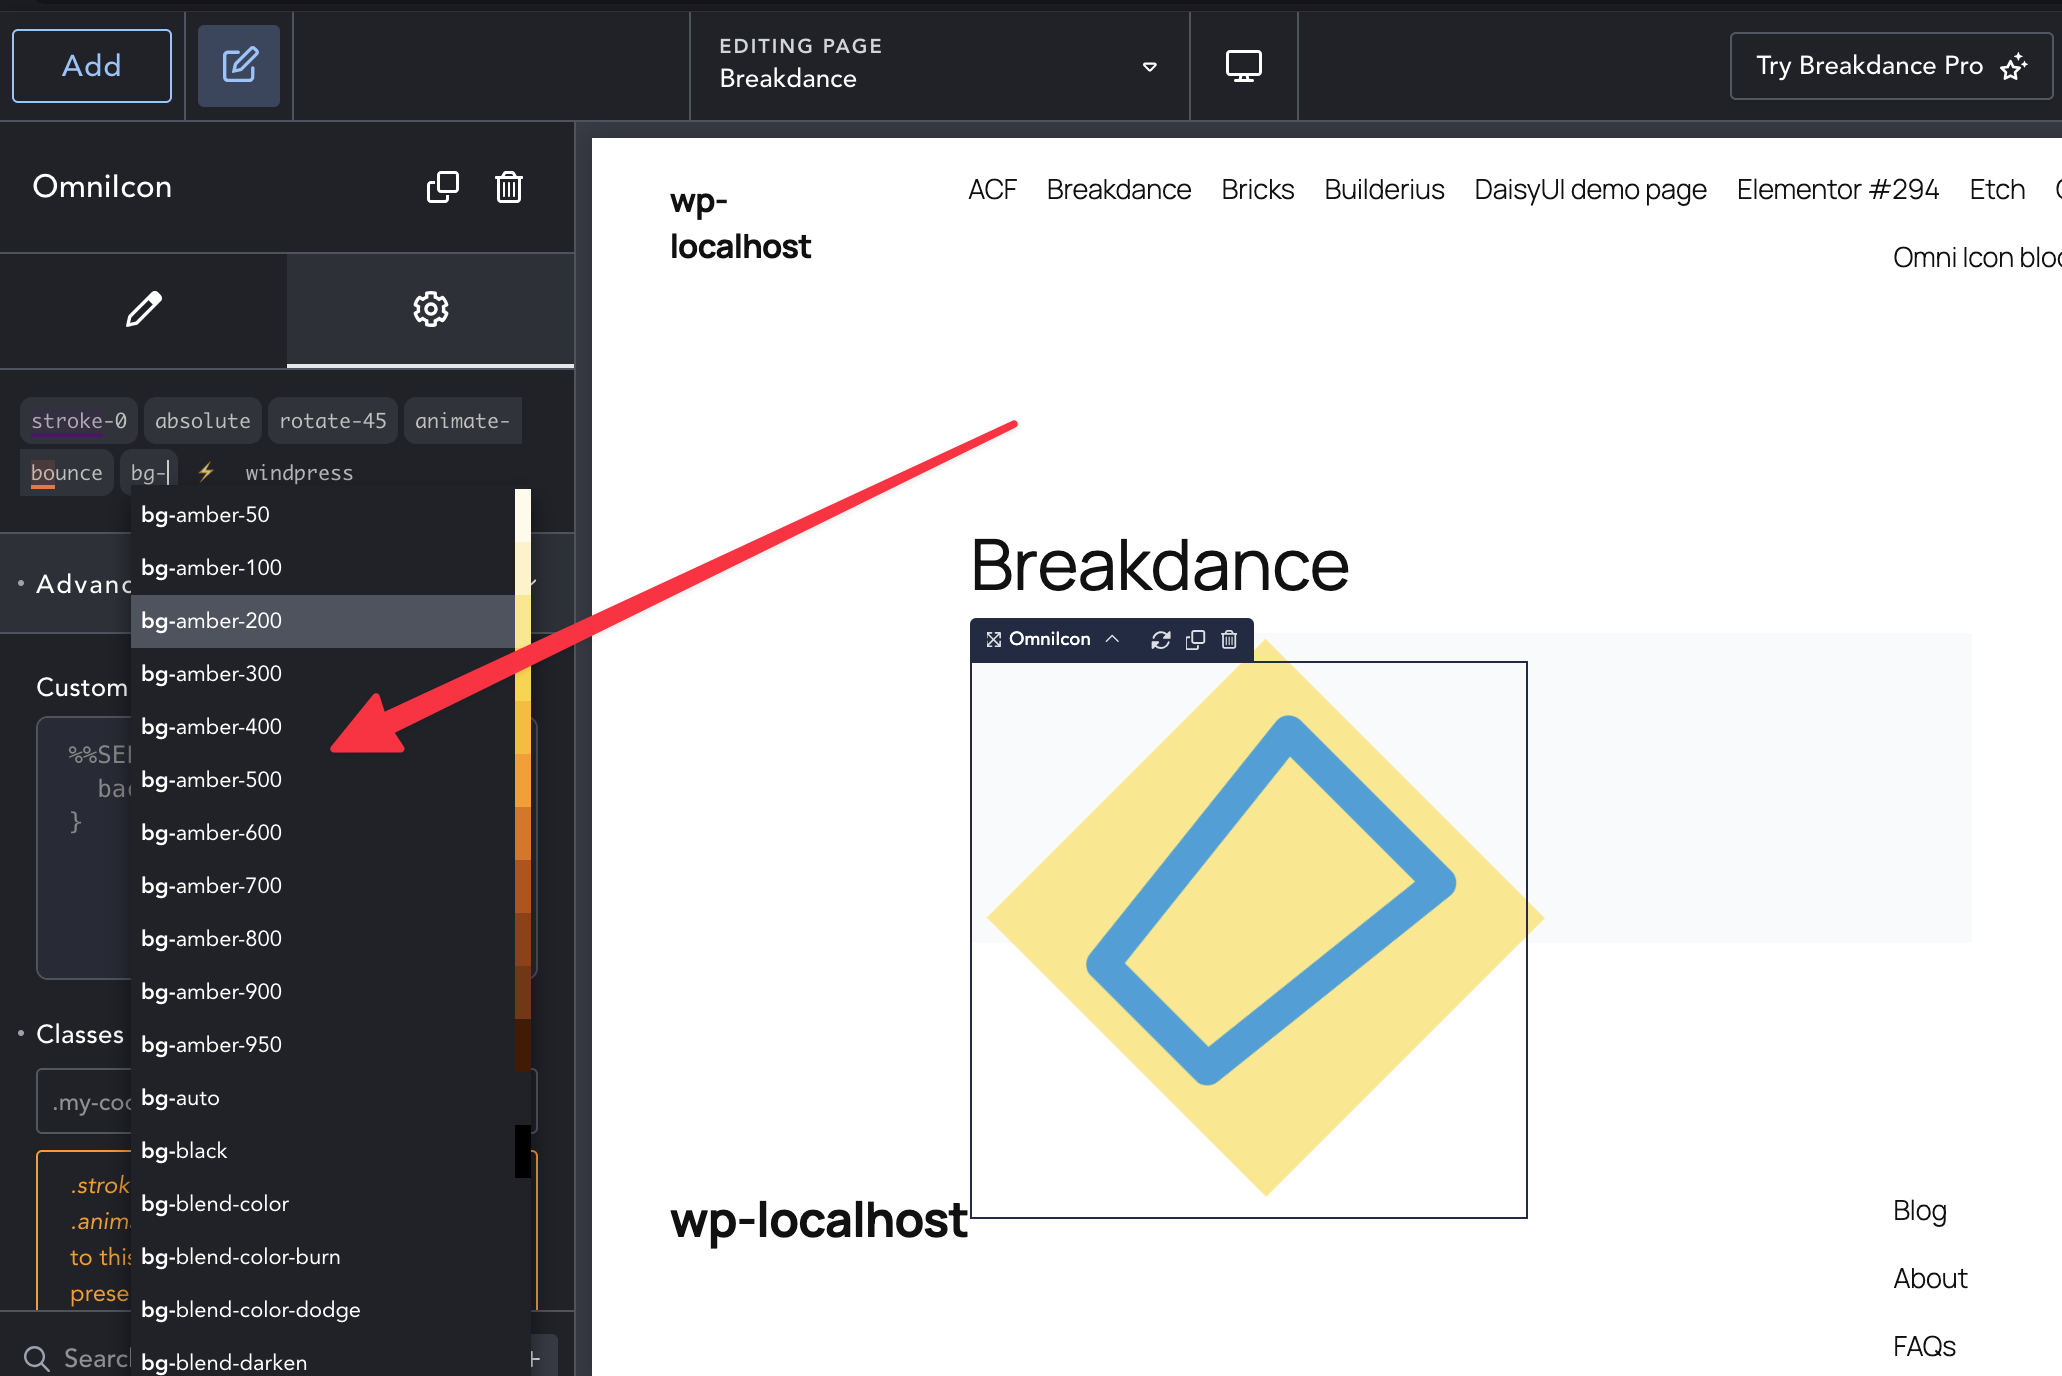Screen dimensions: 2062x1376
Task: Open the footer wp-localhost link
Action: [819, 1221]
